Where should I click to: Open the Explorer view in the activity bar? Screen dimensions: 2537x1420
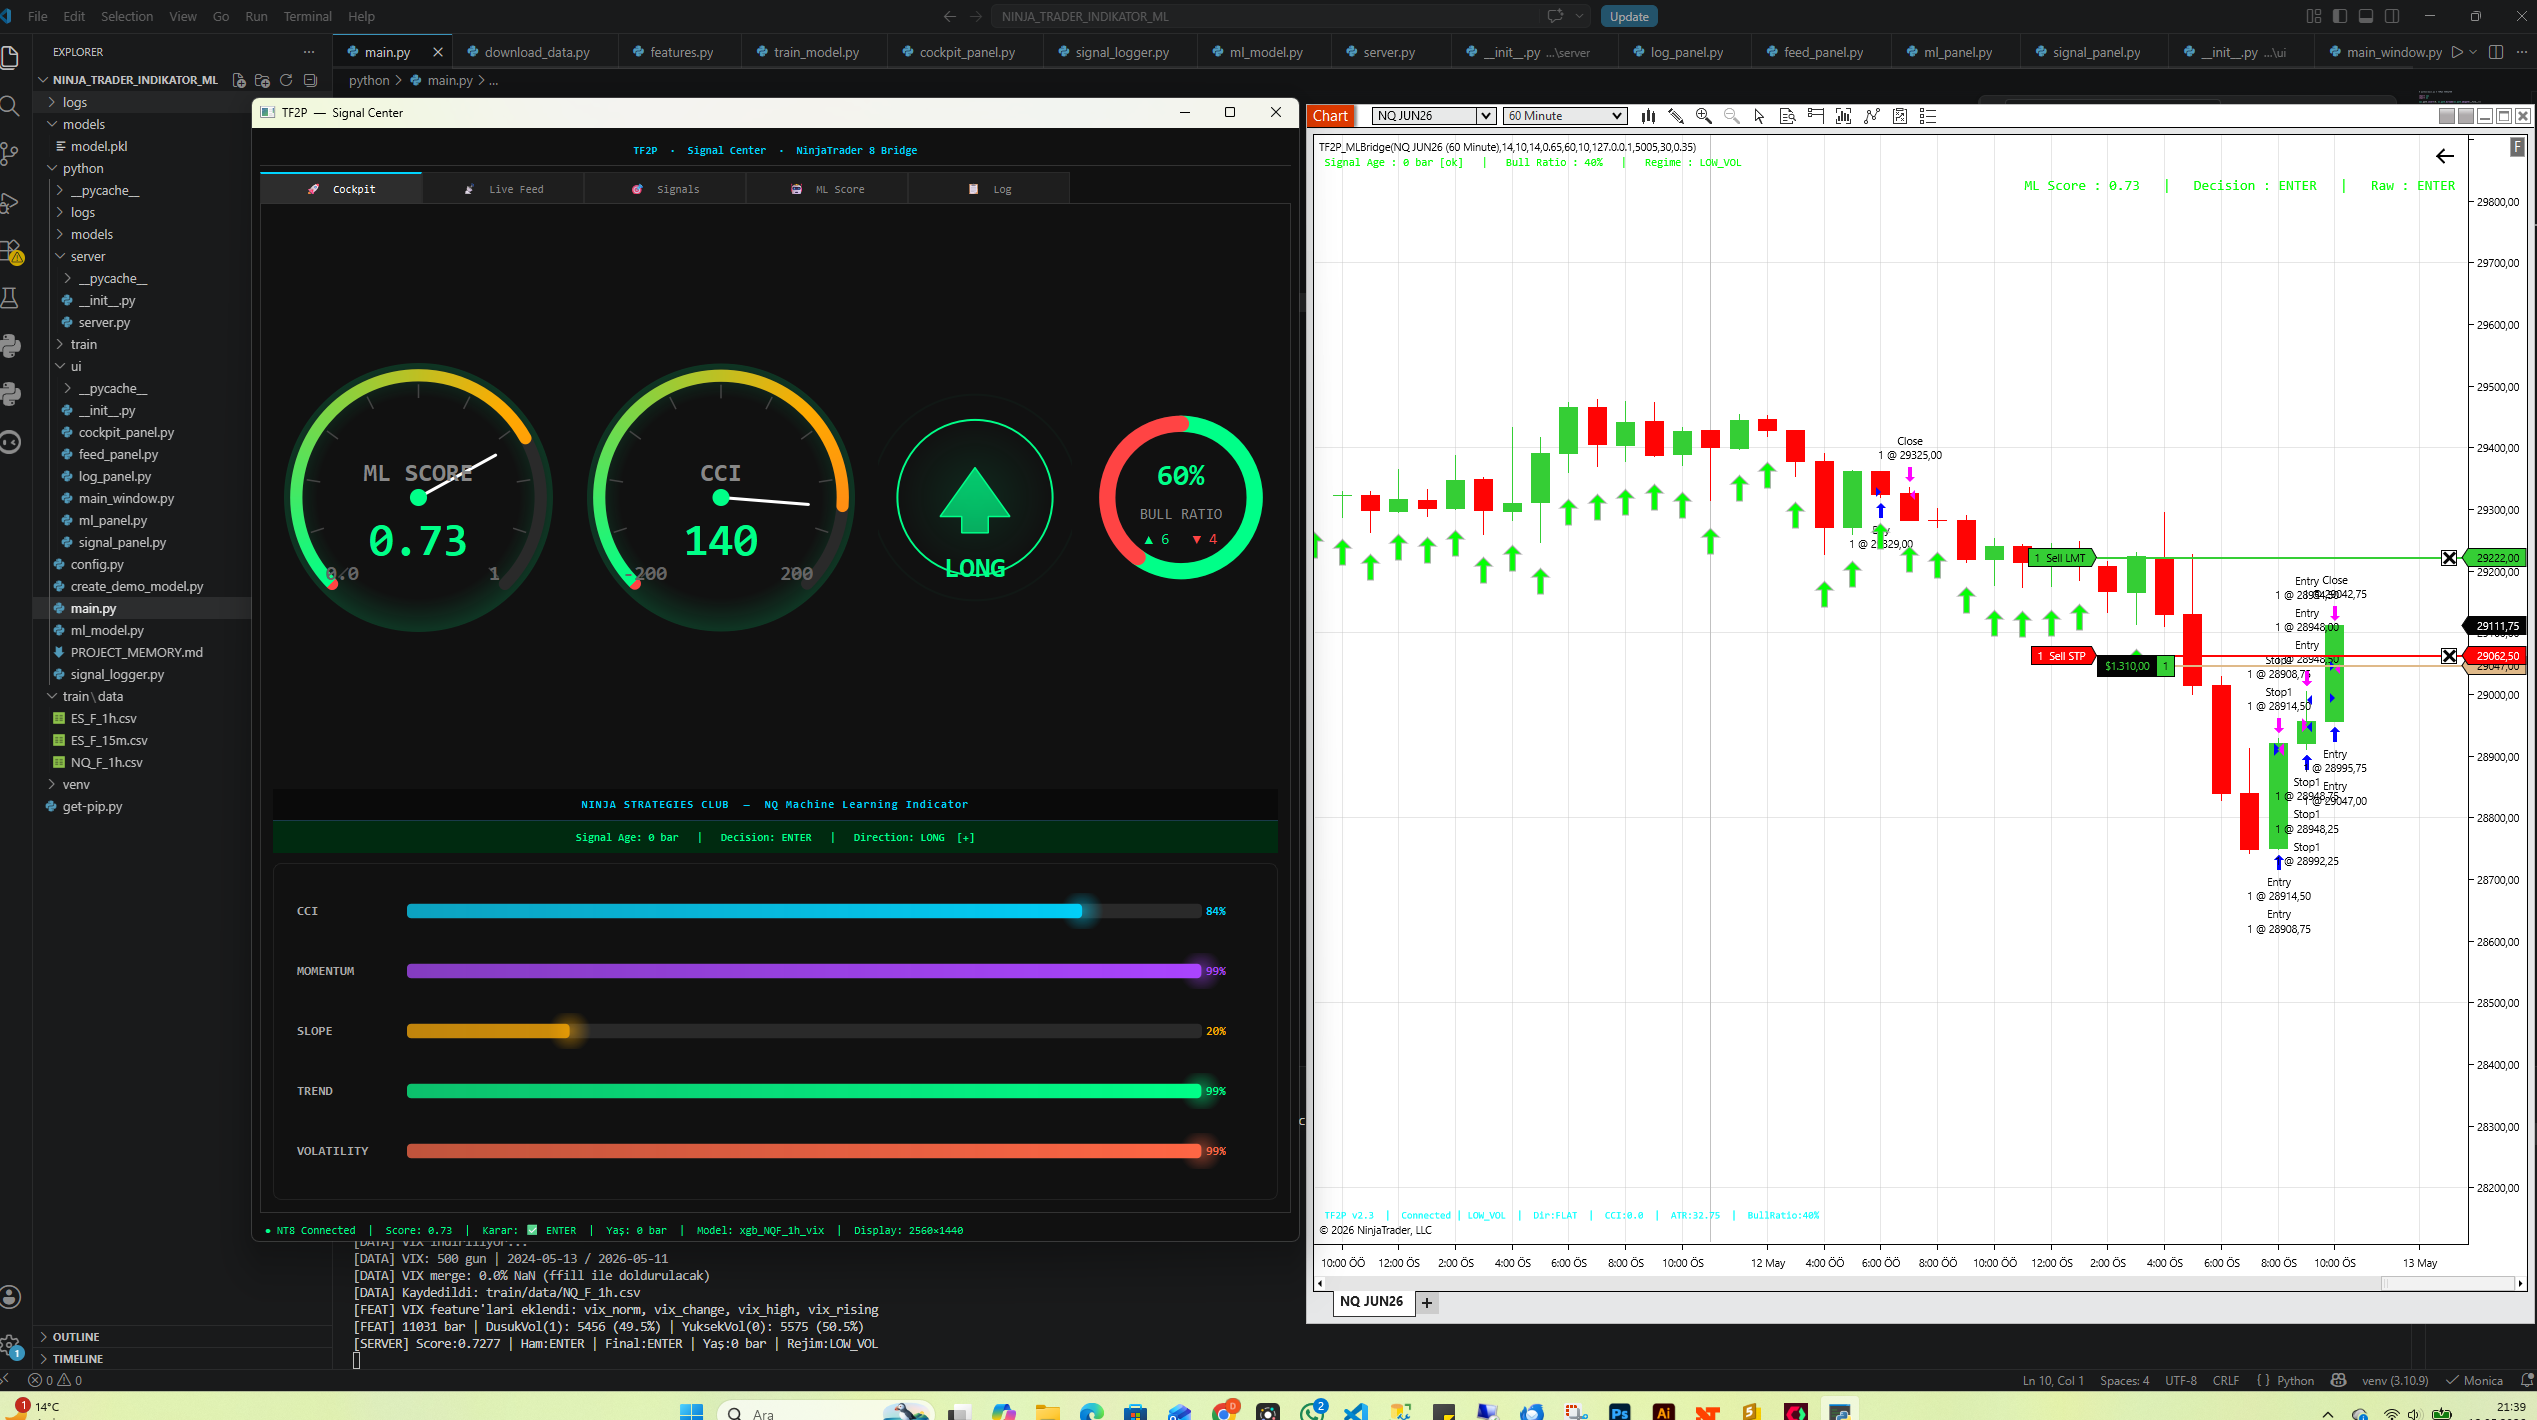tap(11, 58)
